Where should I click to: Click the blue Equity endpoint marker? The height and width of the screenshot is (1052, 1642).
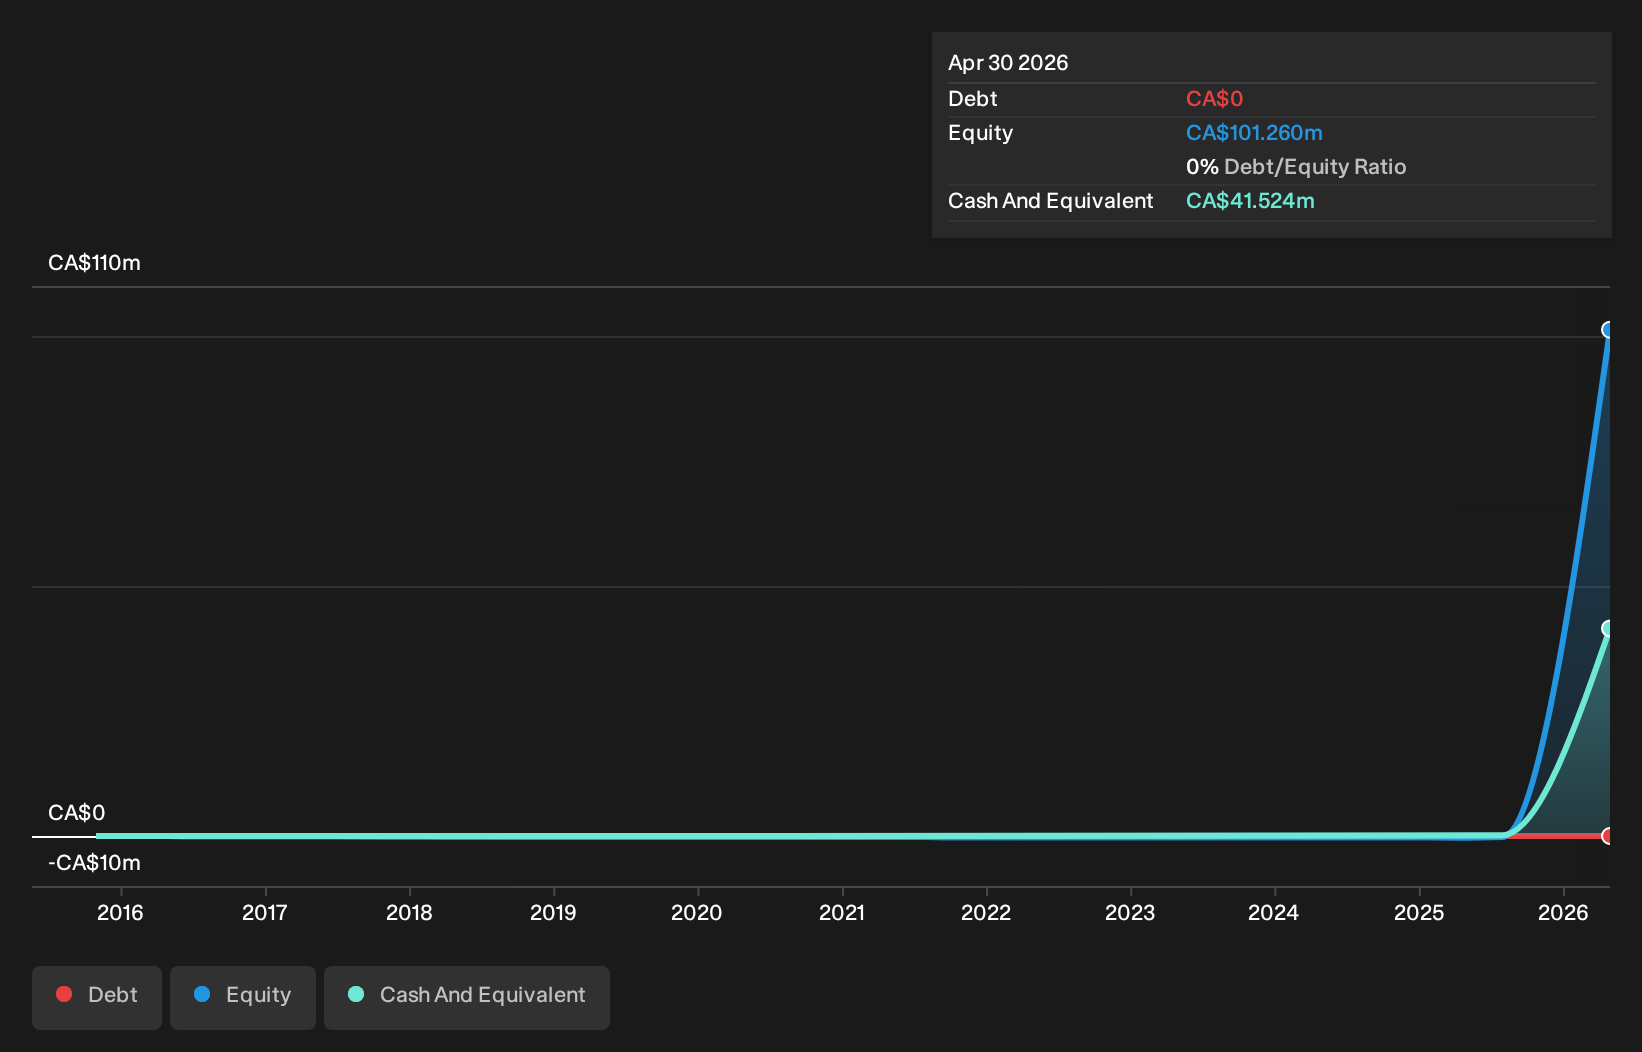(x=1608, y=330)
